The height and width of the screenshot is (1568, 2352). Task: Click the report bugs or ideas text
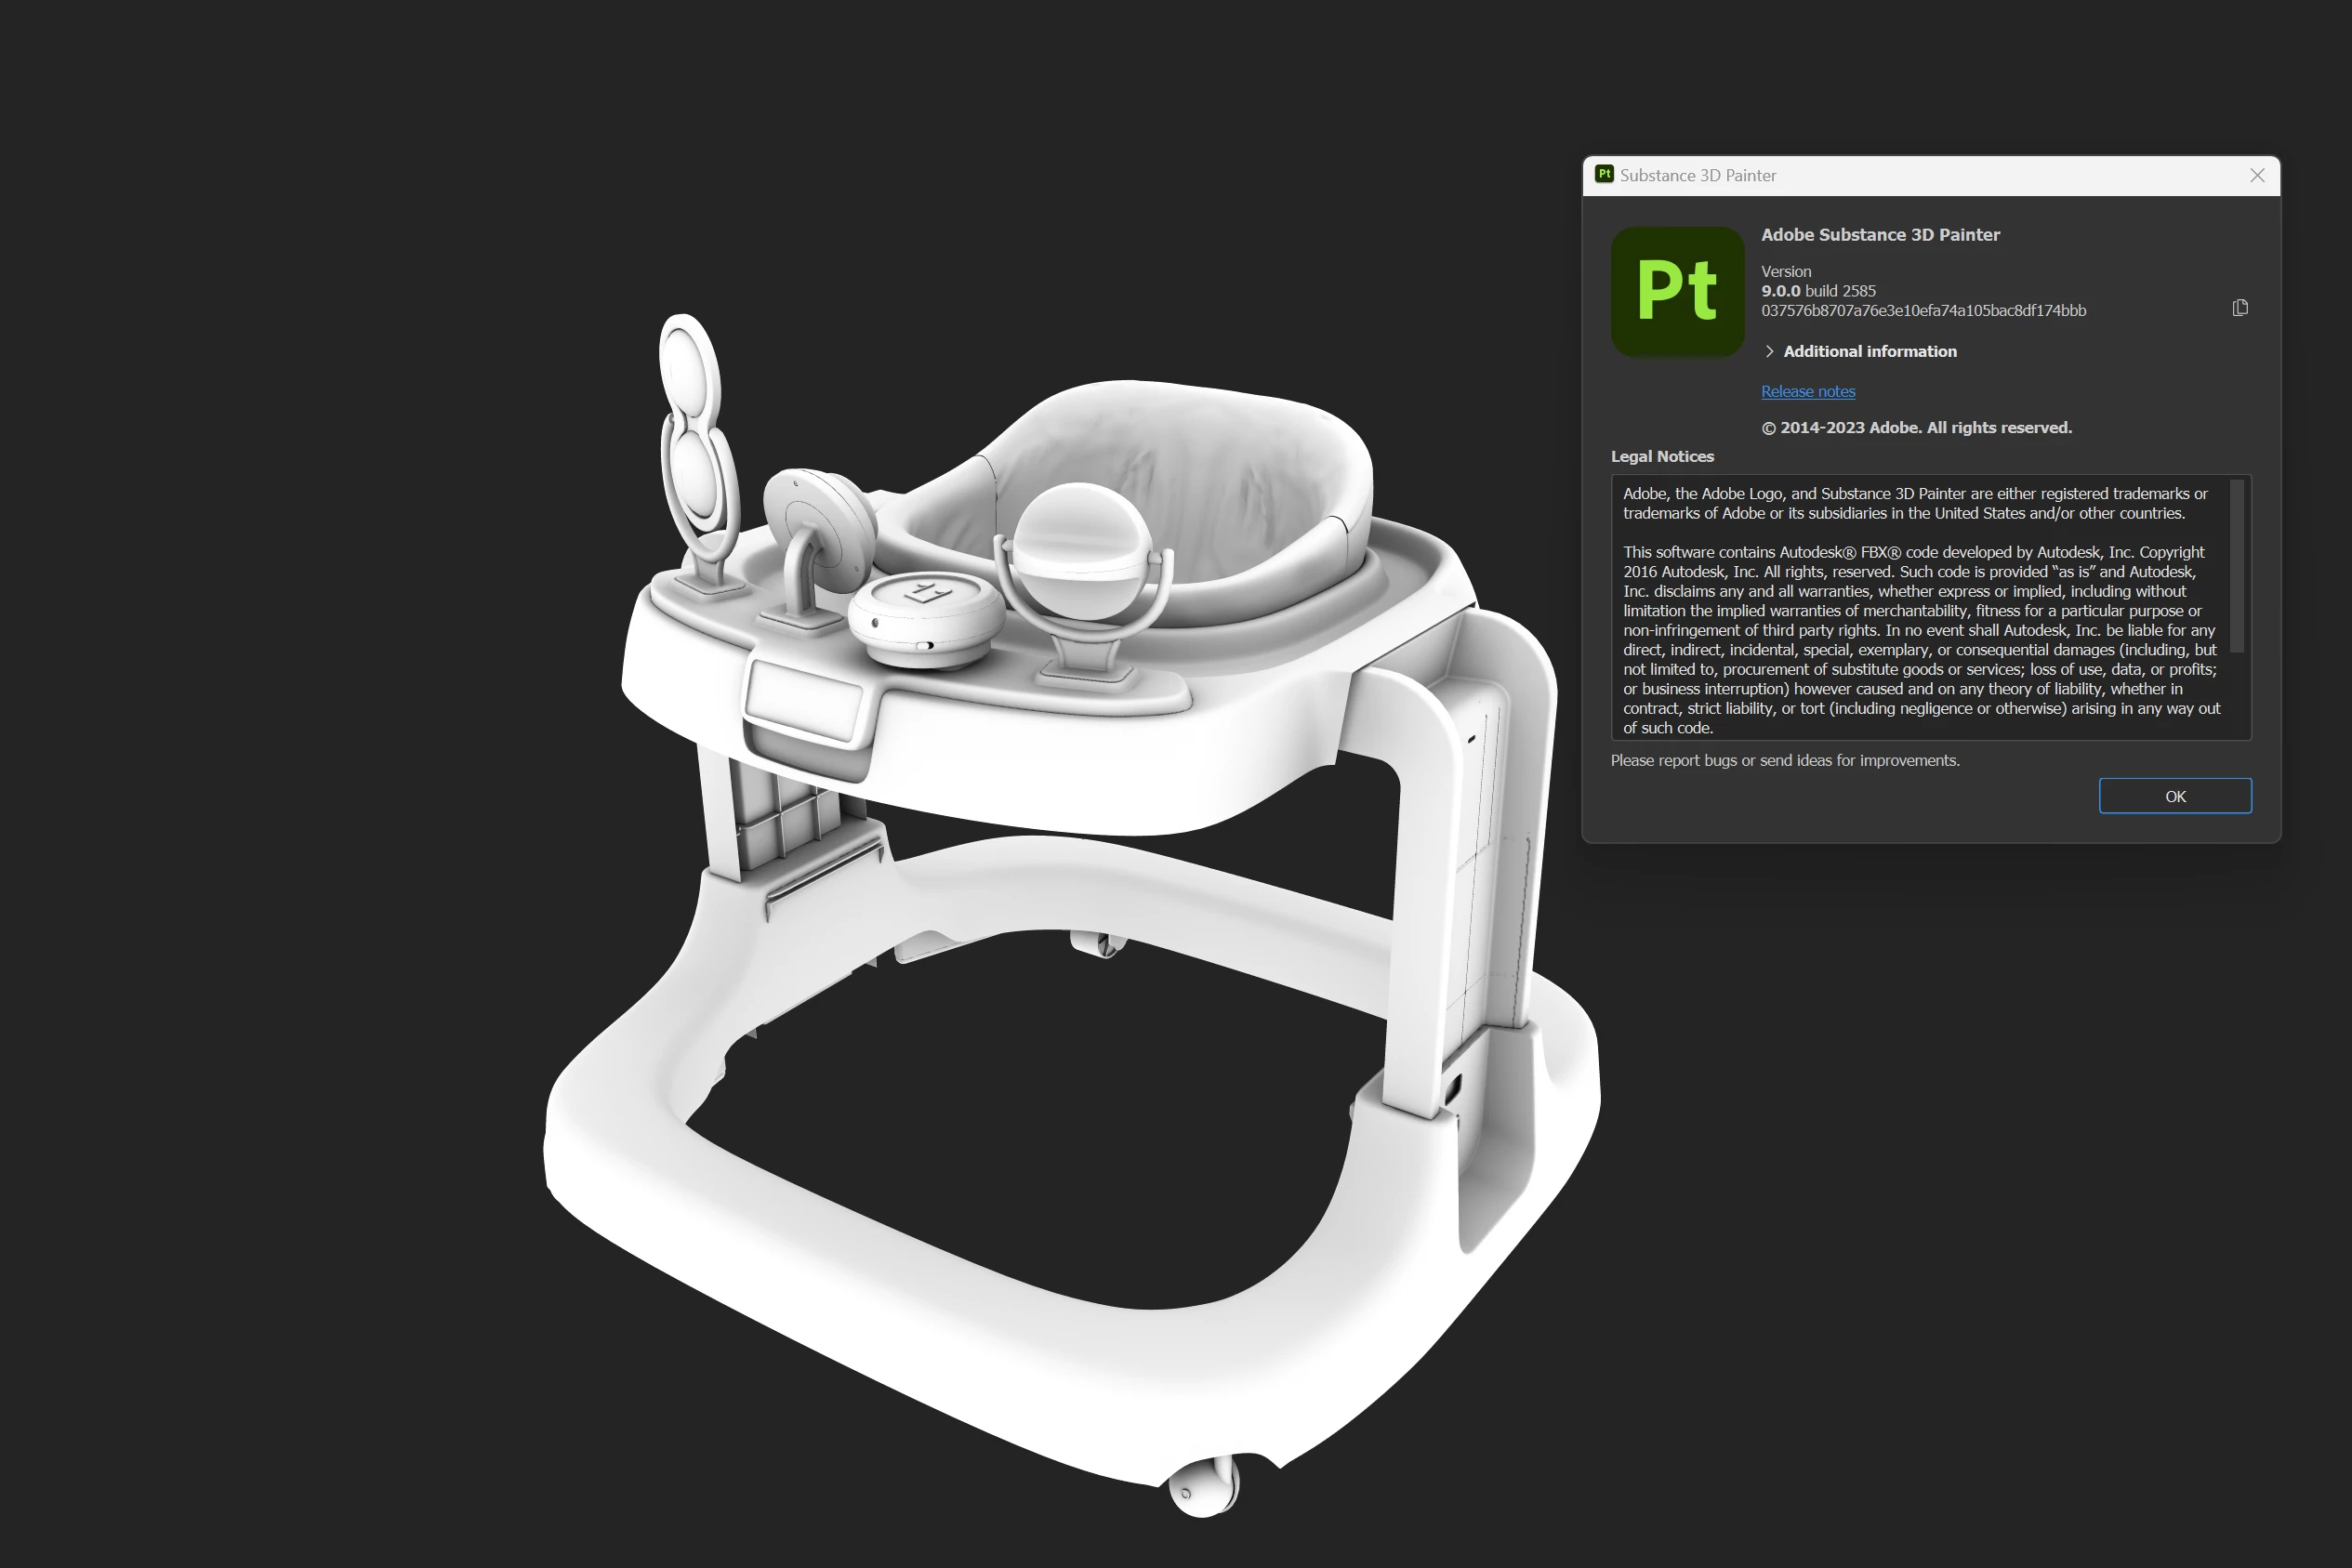click(1784, 761)
